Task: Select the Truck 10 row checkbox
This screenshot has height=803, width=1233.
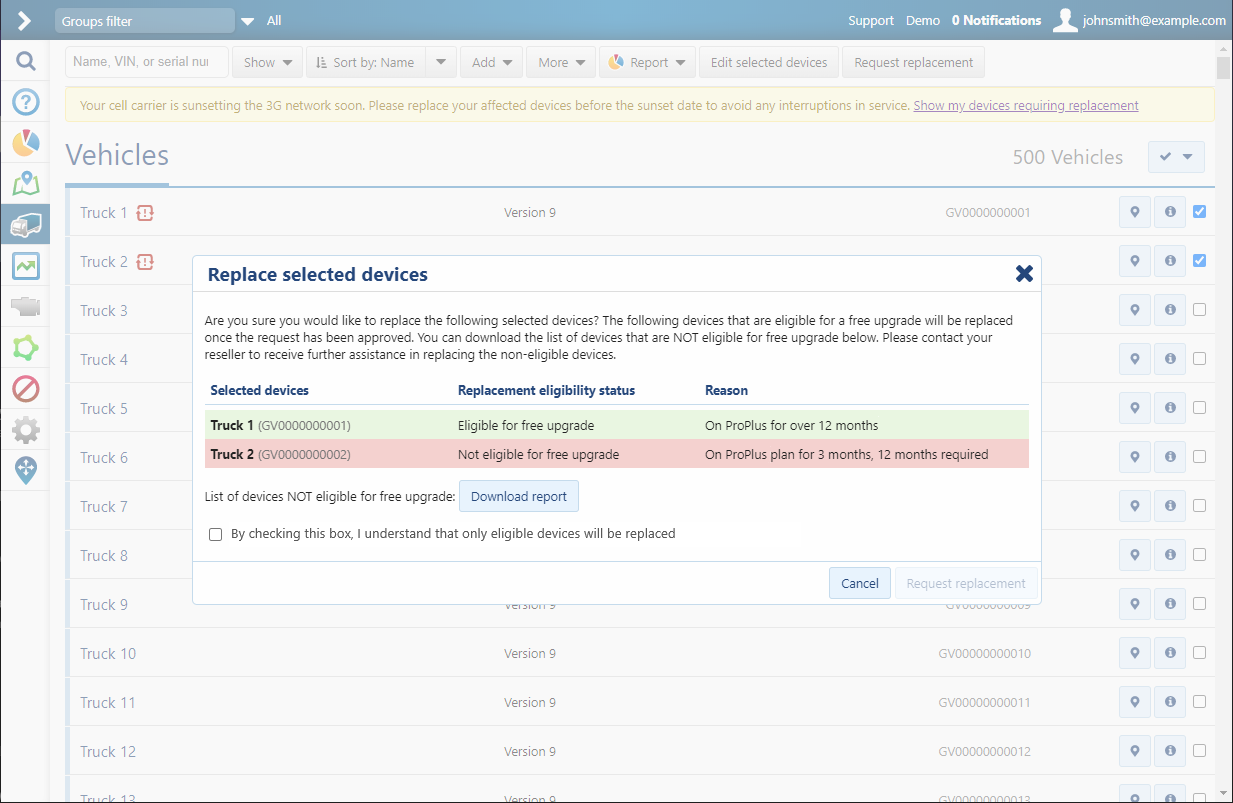Action: 1199,653
